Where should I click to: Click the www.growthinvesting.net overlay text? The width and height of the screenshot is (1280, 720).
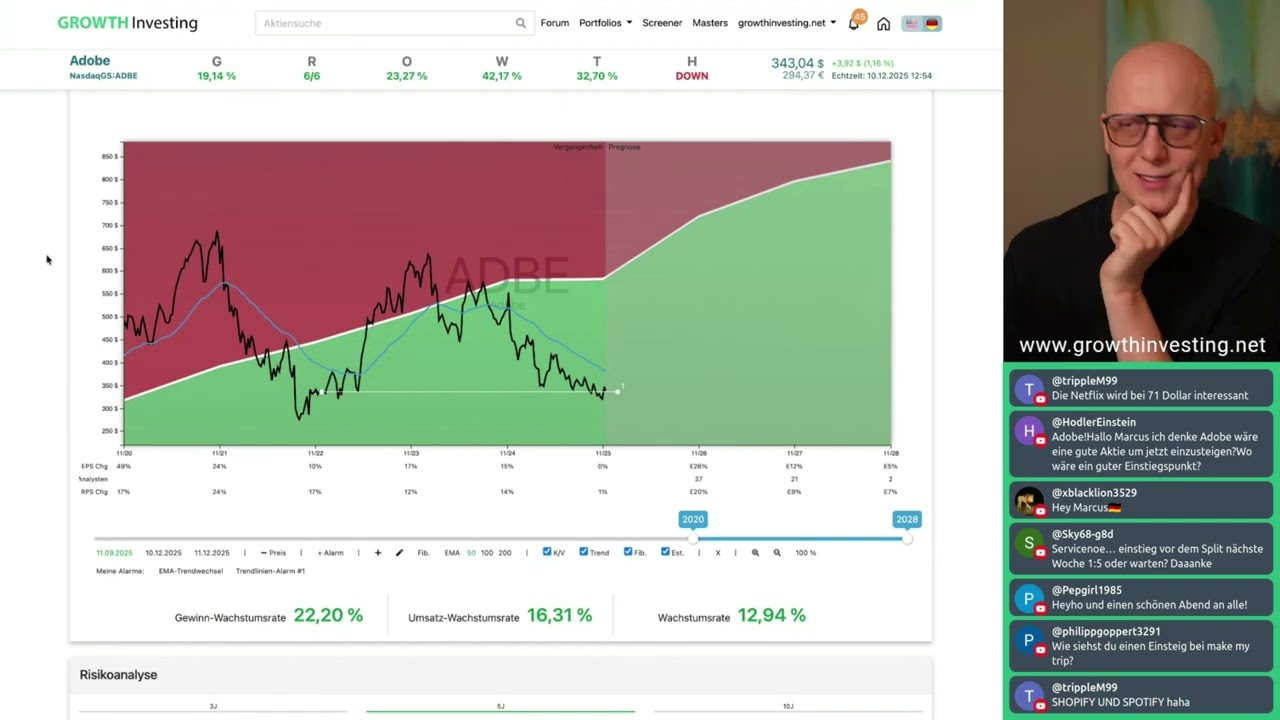pos(1142,345)
